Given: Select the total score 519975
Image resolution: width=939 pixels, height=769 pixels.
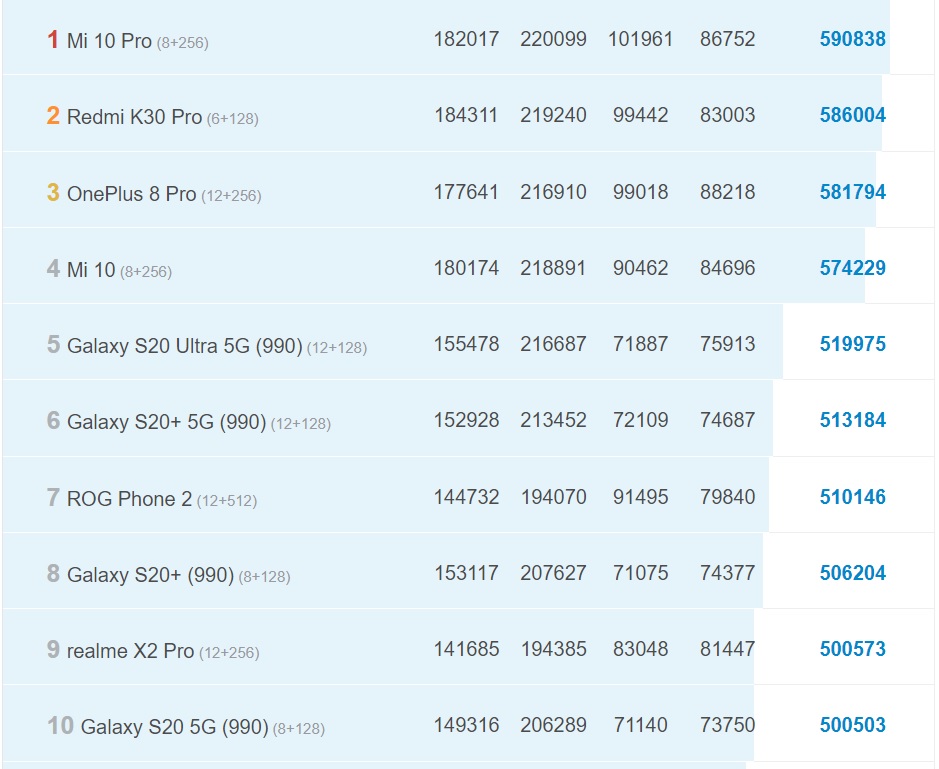Looking at the screenshot, I should tap(852, 344).
